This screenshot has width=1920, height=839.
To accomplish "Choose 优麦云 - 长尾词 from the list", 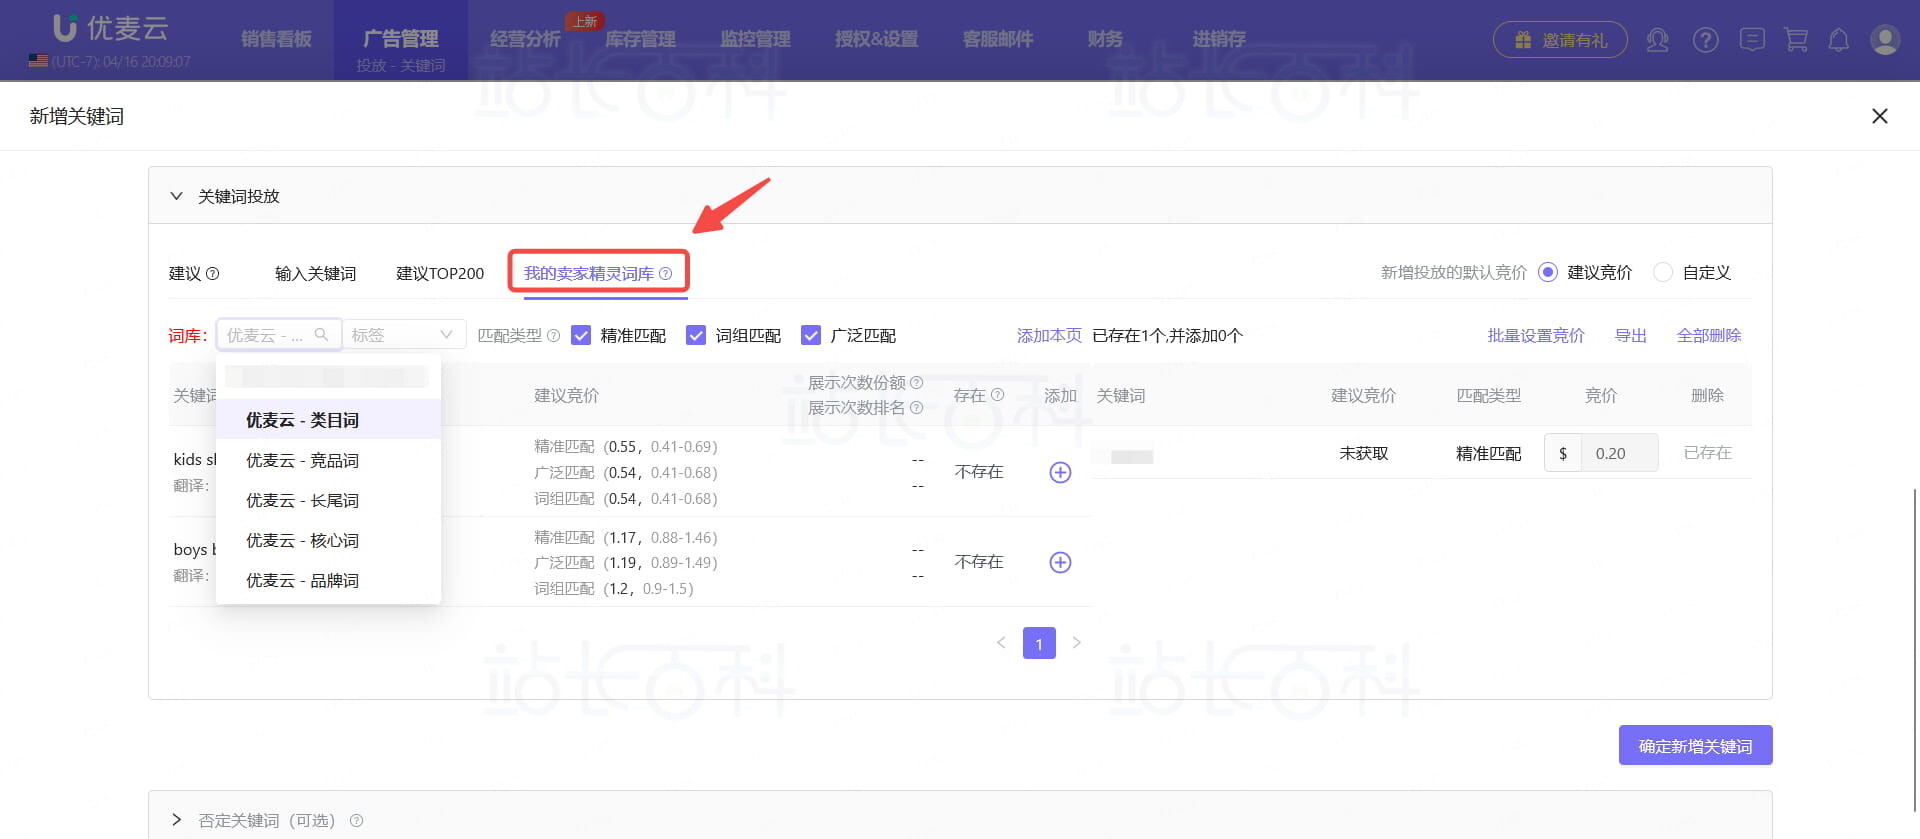I will coord(302,500).
